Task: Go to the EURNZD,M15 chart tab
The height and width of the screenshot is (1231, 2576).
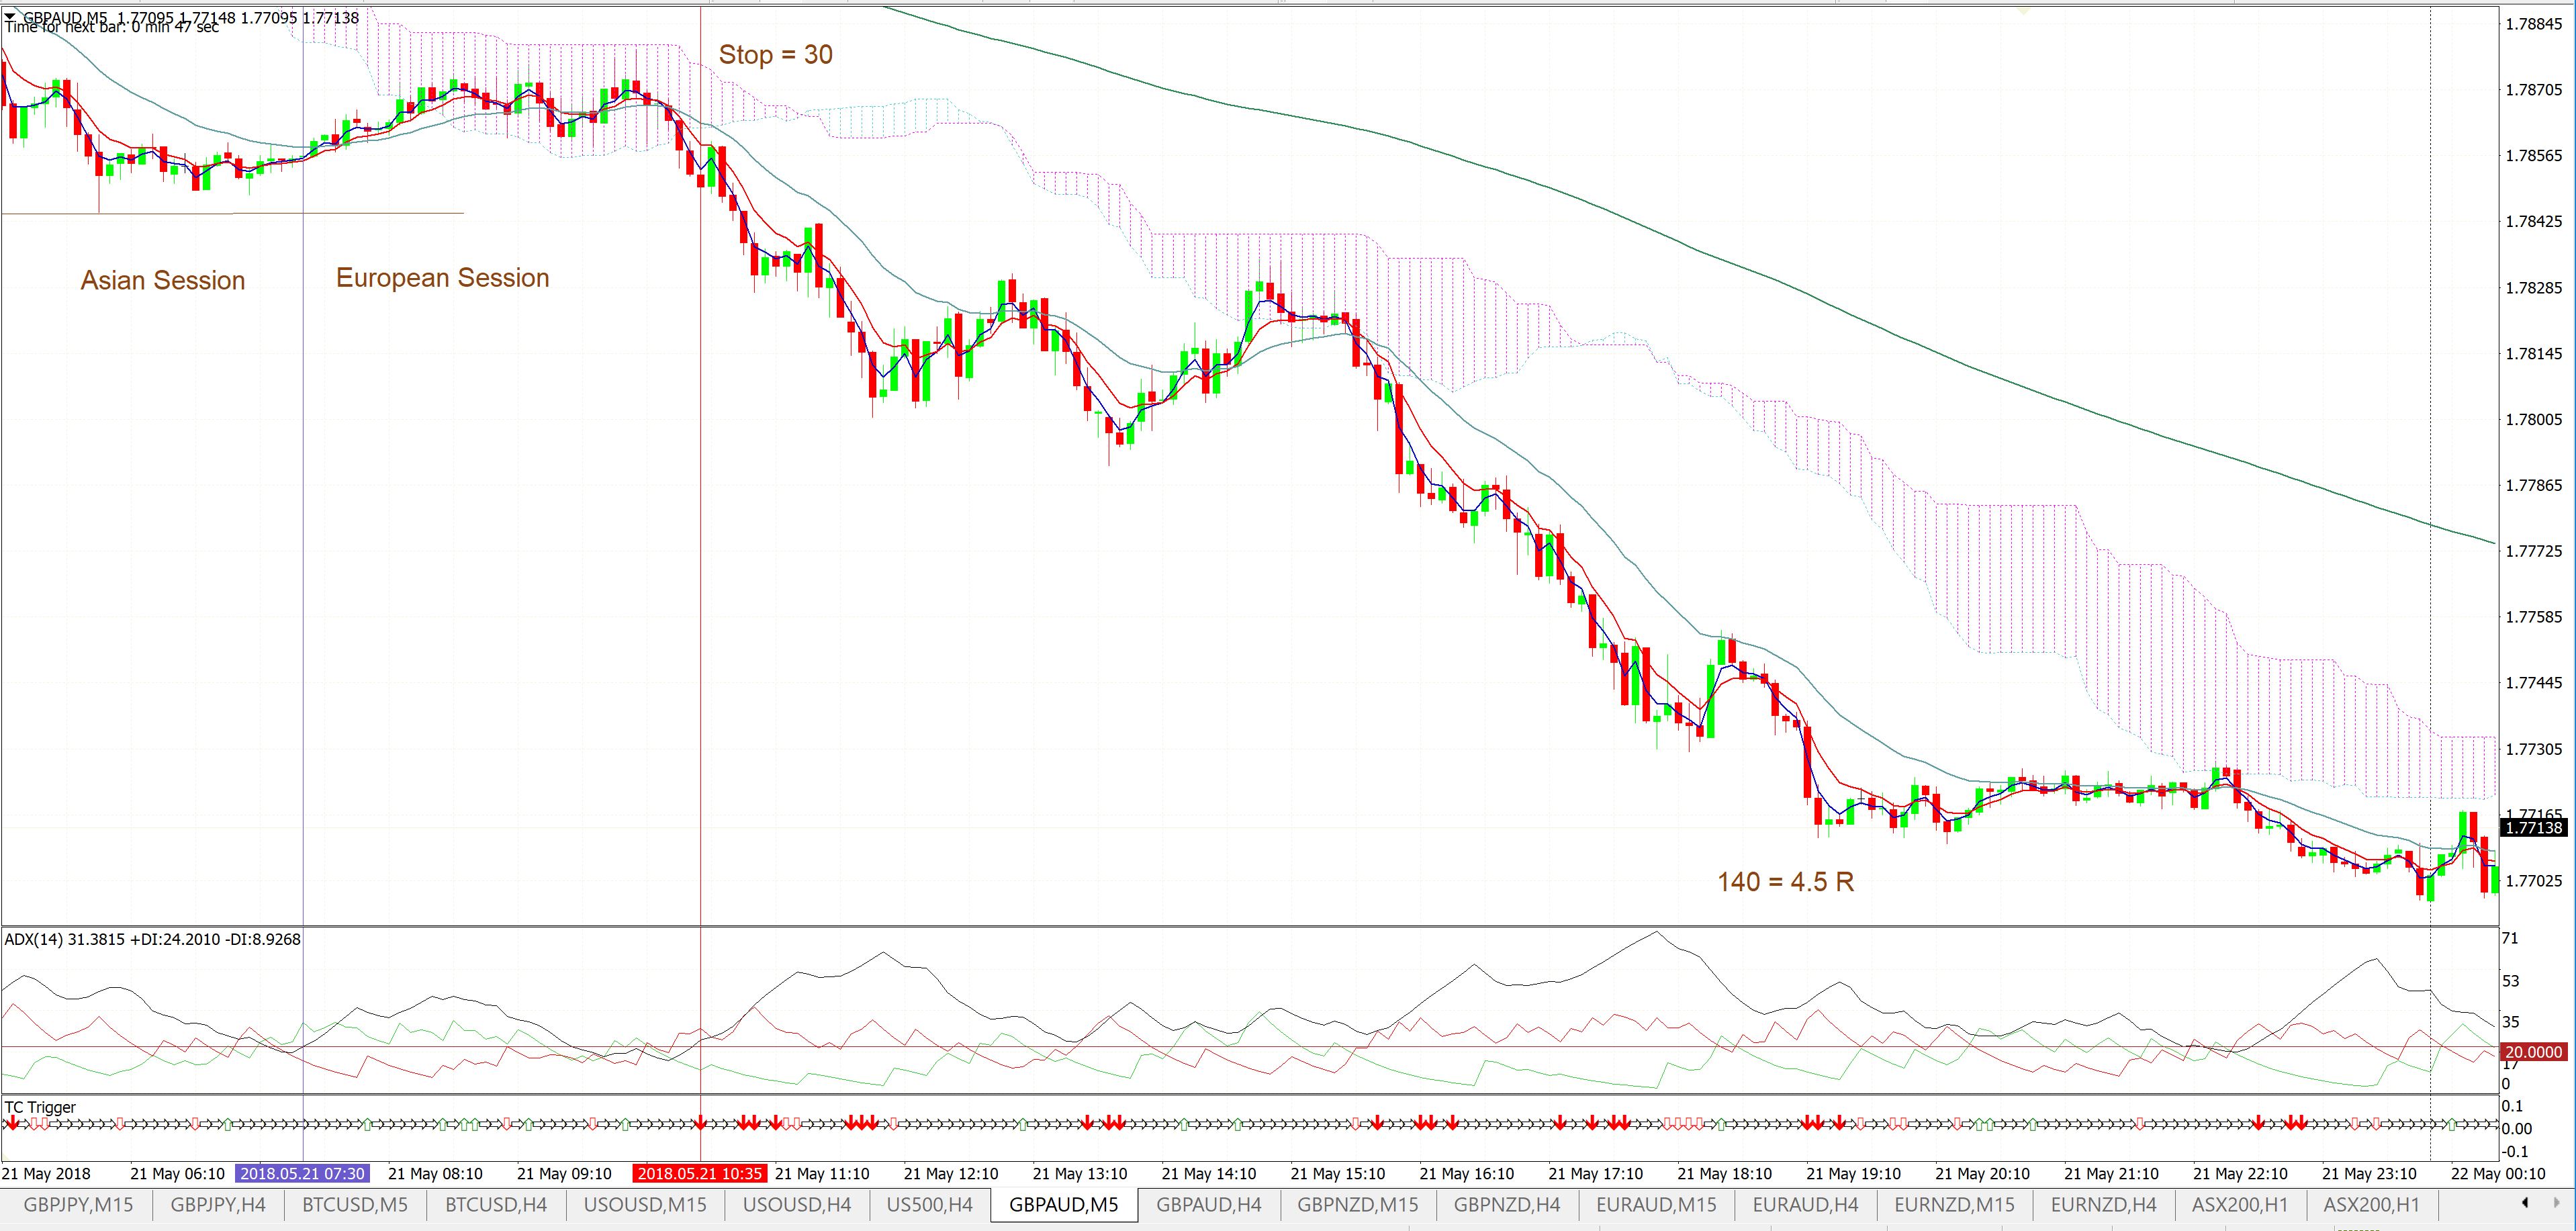Action: tap(1955, 1205)
